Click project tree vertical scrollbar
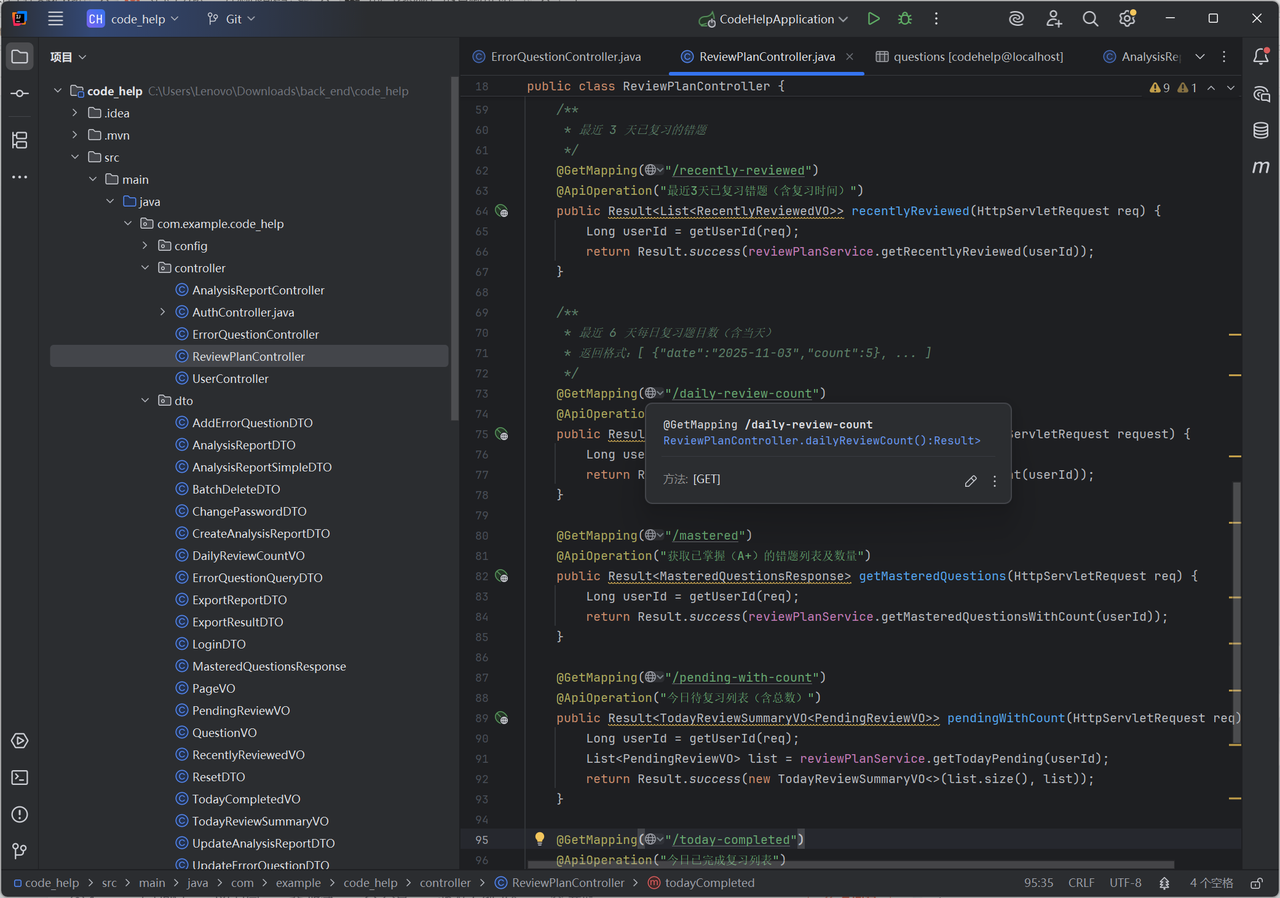This screenshot has width=1280, height=898. (454, 250)
